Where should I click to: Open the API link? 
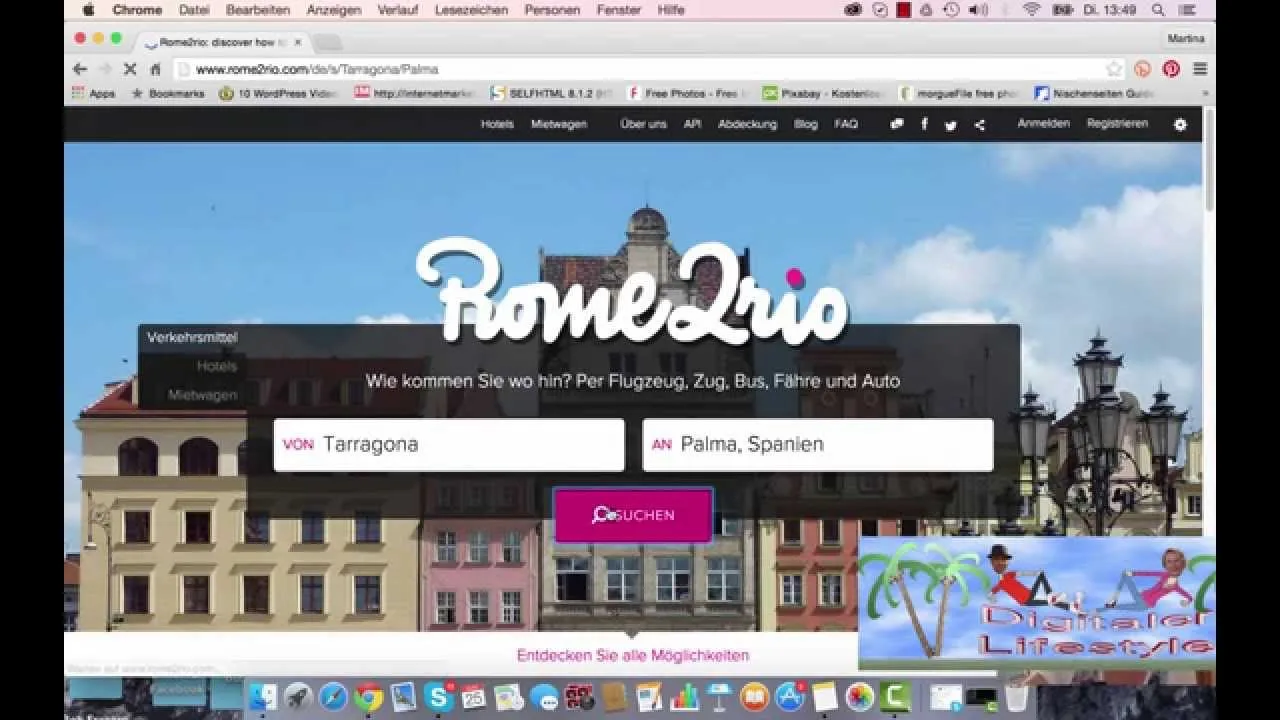point(692,124)
